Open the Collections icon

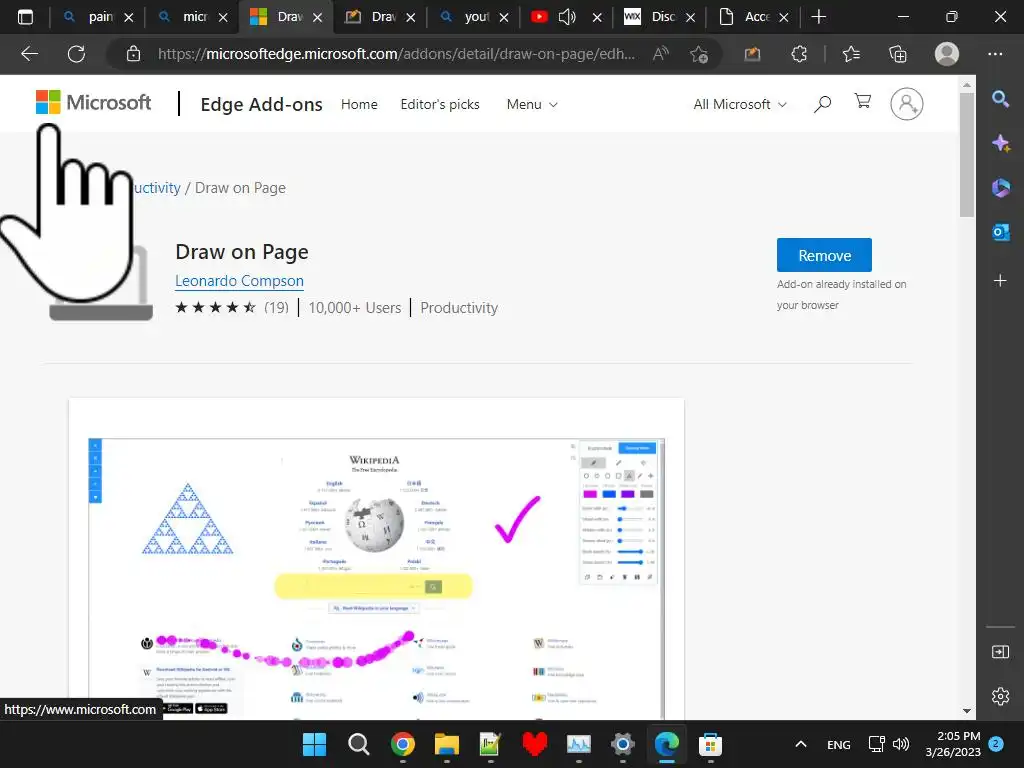[898, 54]
